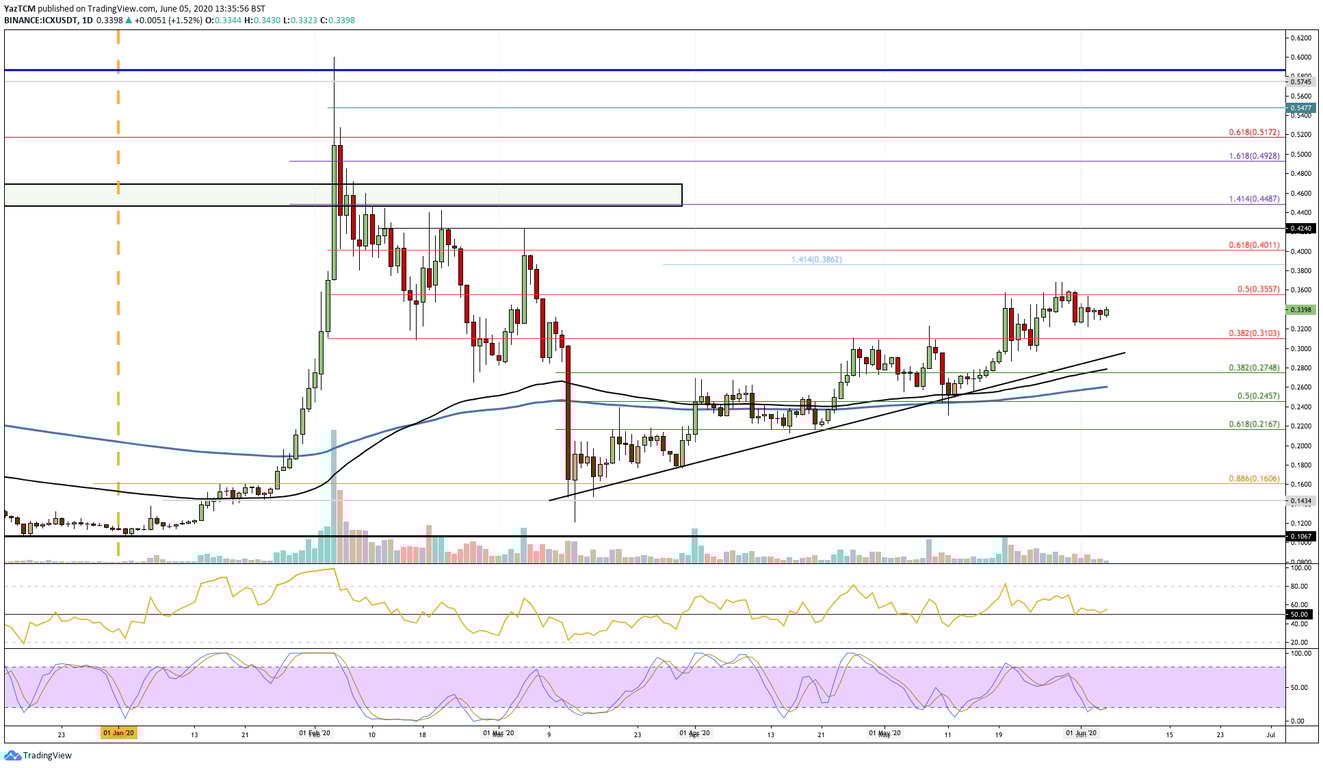Click the TradingView.com publication text
1323x768 pixels.
coord(120,7)
